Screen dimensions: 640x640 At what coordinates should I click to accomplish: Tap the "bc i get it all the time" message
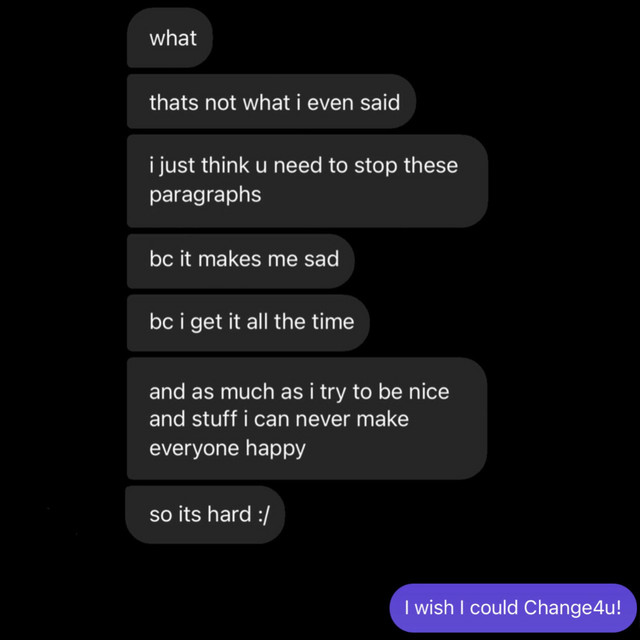tap(250, 322)
